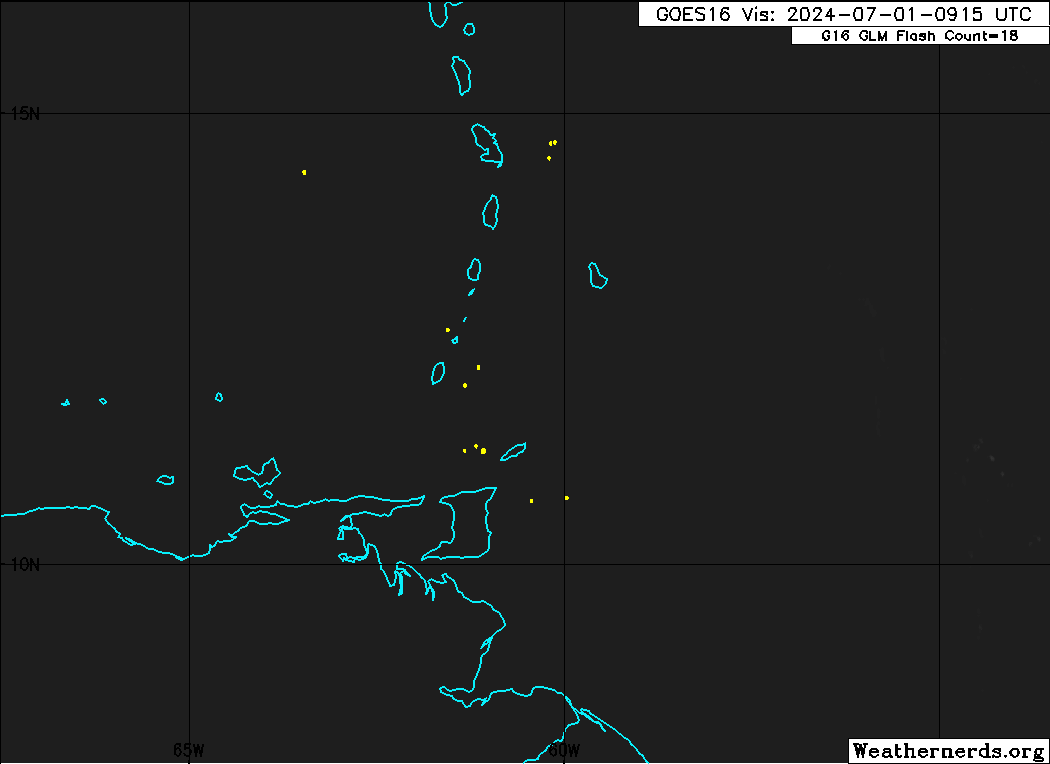Click the Grenada island outline
Screen dimensions: 1050x764
(x=438, y=373)
